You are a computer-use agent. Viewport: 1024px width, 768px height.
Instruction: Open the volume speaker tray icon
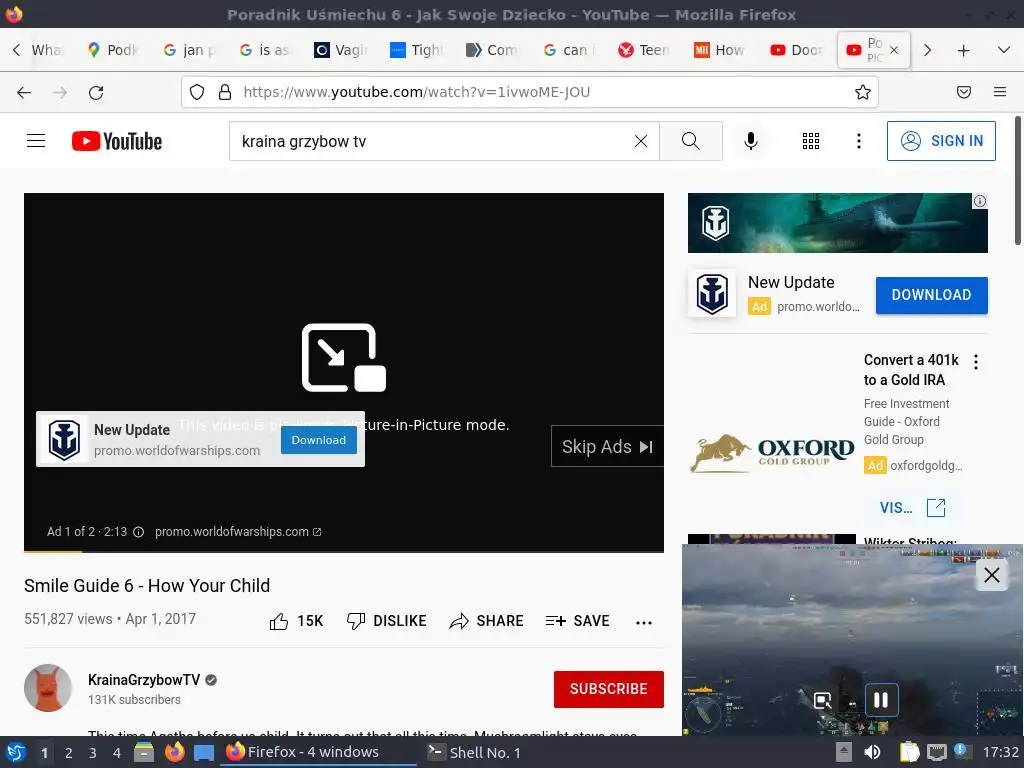pos(872,752)
